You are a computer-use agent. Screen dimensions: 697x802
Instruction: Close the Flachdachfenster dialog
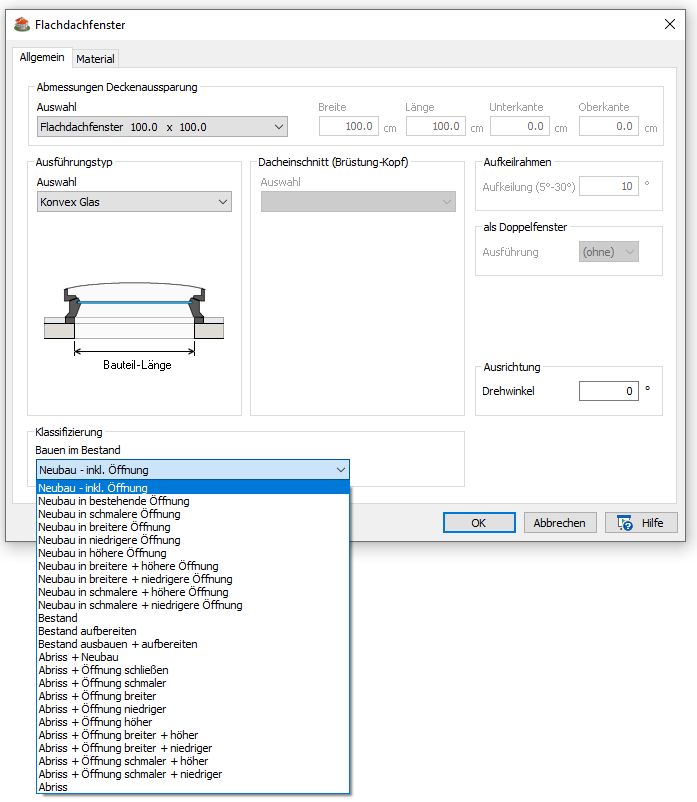click(x=668, y=24)
